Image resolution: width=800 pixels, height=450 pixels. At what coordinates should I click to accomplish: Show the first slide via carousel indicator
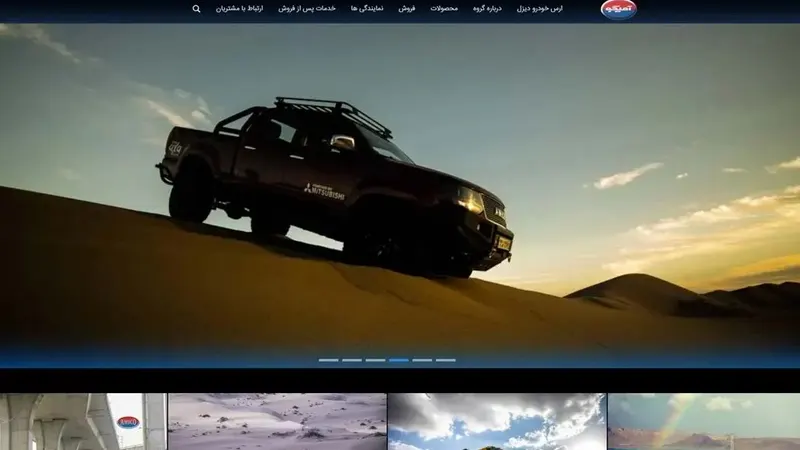(x=329, y=360)
